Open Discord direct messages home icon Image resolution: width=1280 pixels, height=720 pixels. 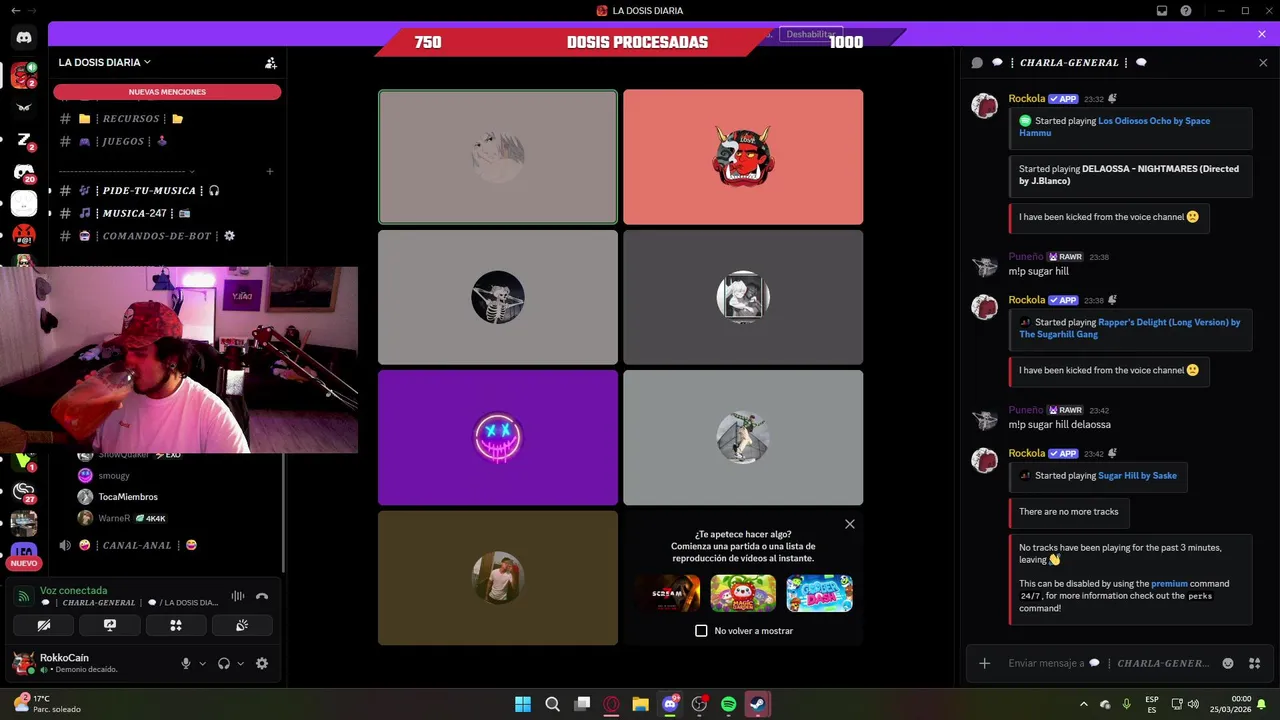[24, 38]
